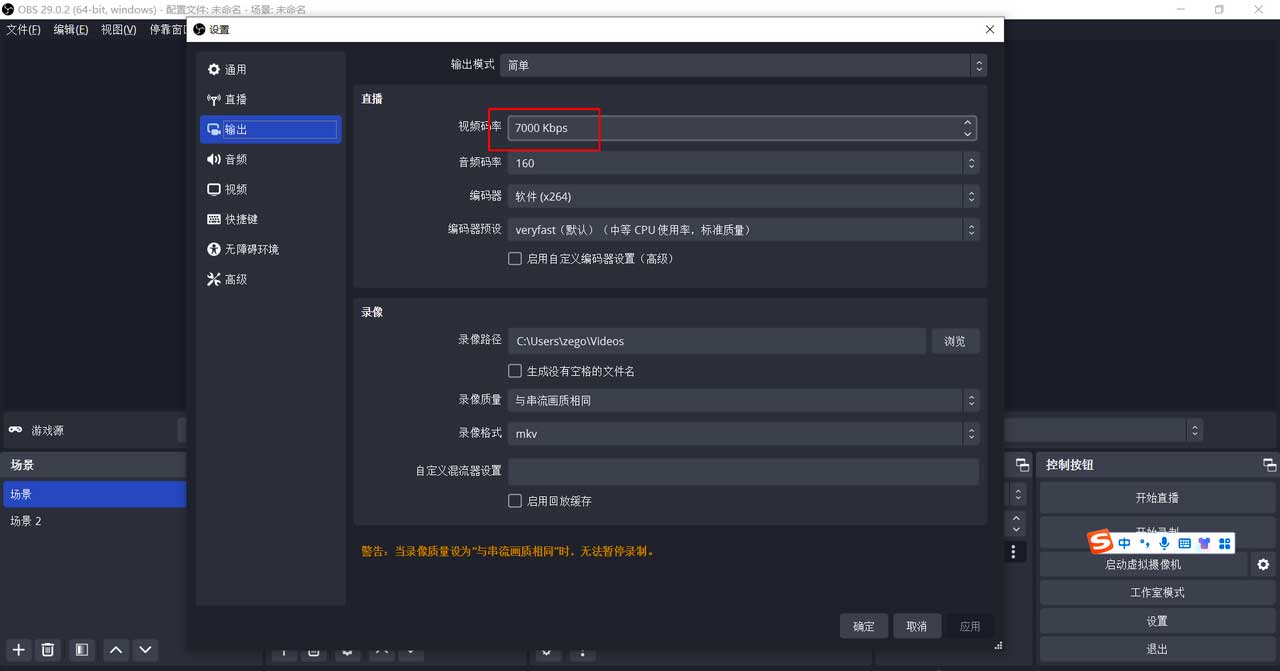Open the 文件(F) menu

tap(23, 30)
